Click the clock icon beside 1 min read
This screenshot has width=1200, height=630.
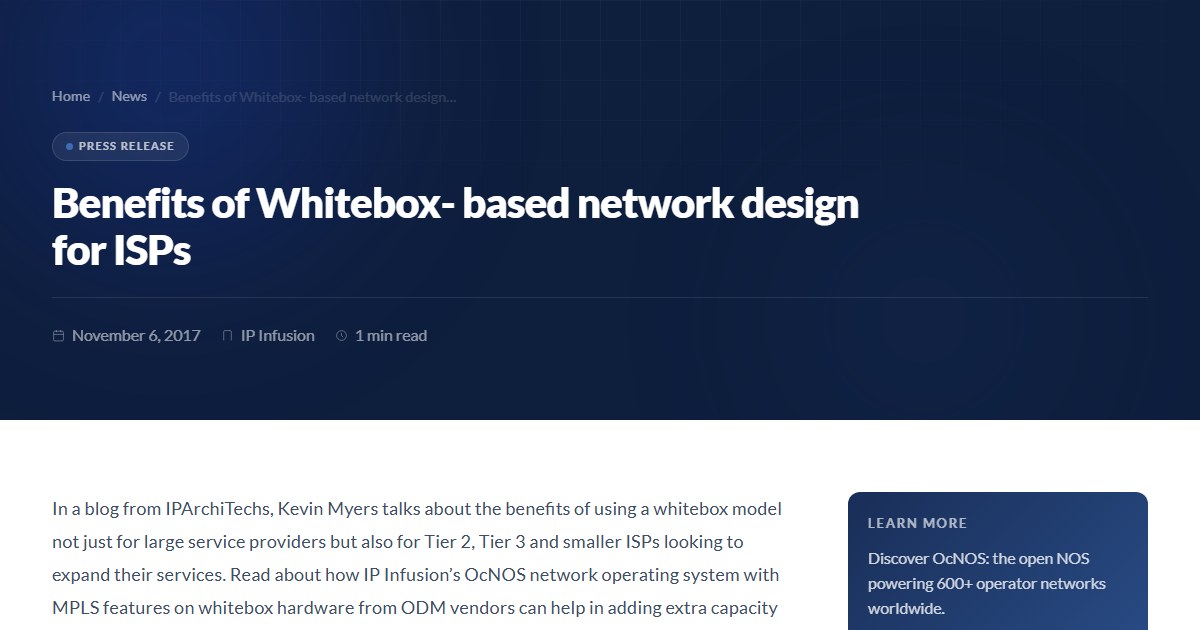[341, 336]
